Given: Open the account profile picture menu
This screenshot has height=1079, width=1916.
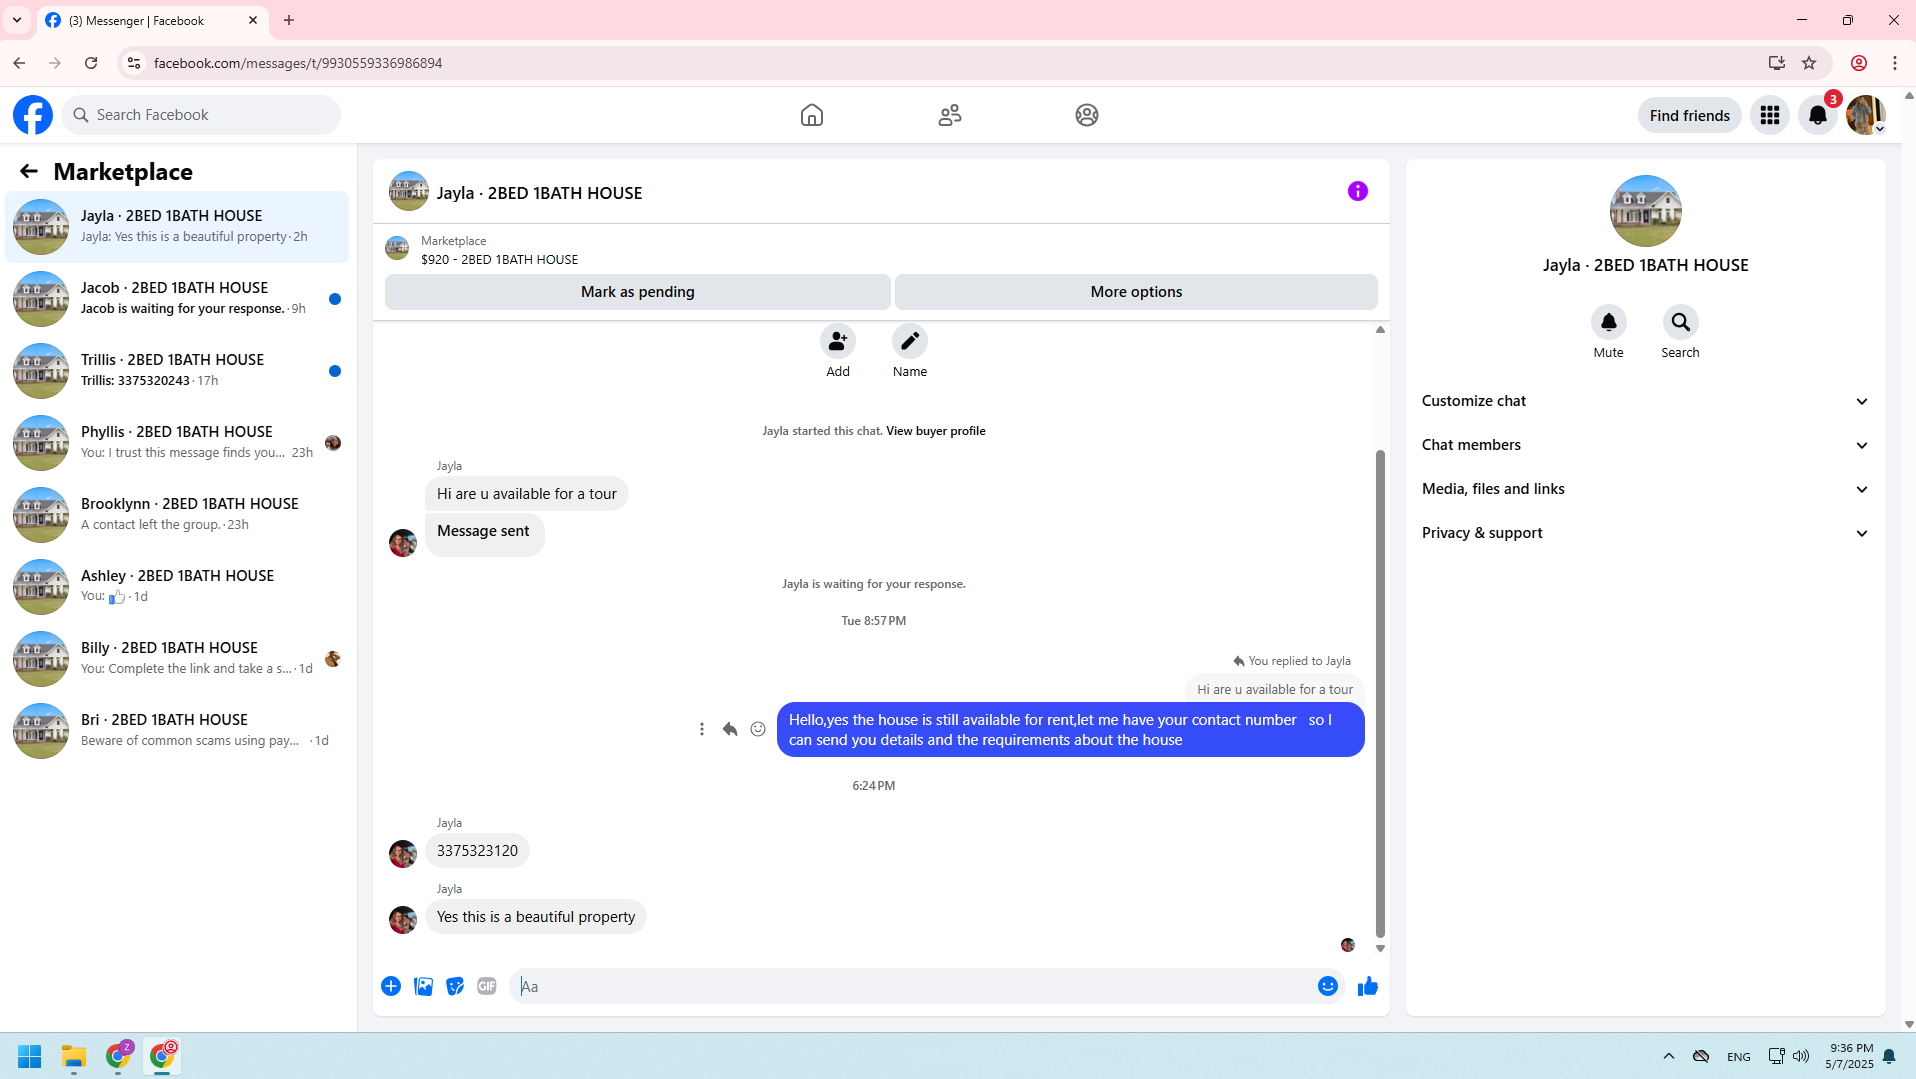Looking at the screenshot, I should click(x=1866, y=115).
